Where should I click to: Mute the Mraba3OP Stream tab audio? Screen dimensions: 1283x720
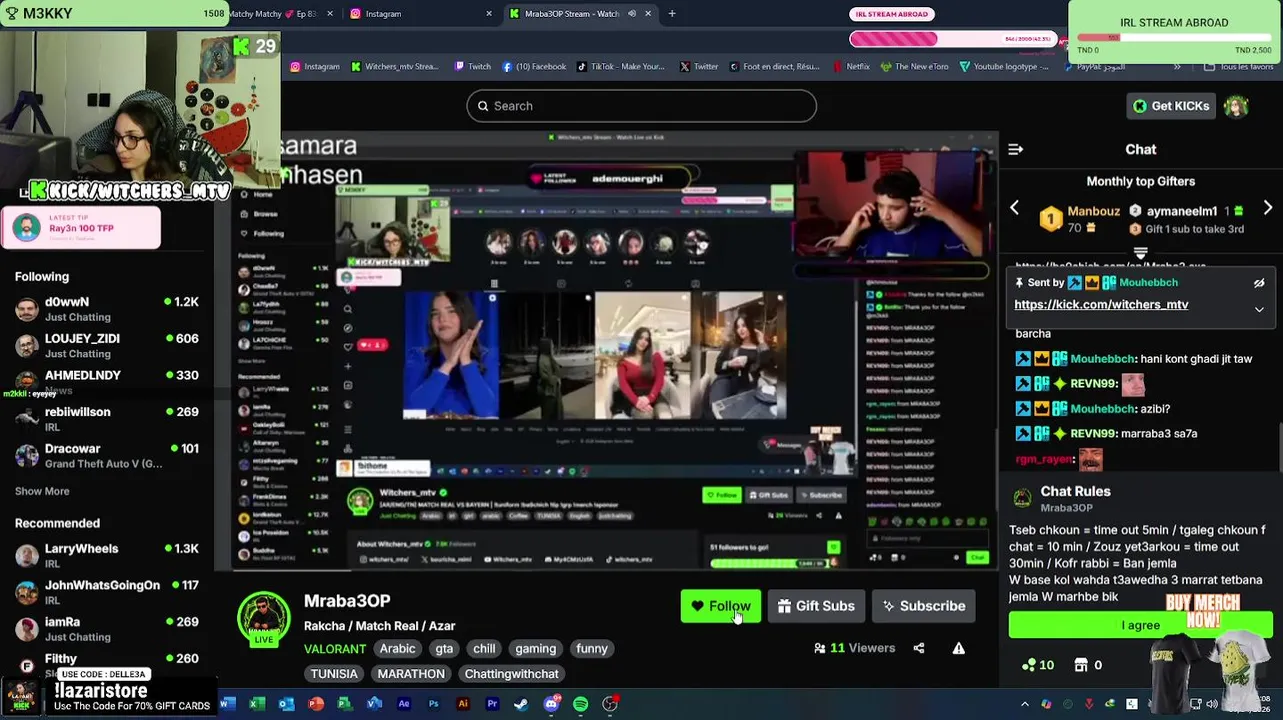(631, 14)
